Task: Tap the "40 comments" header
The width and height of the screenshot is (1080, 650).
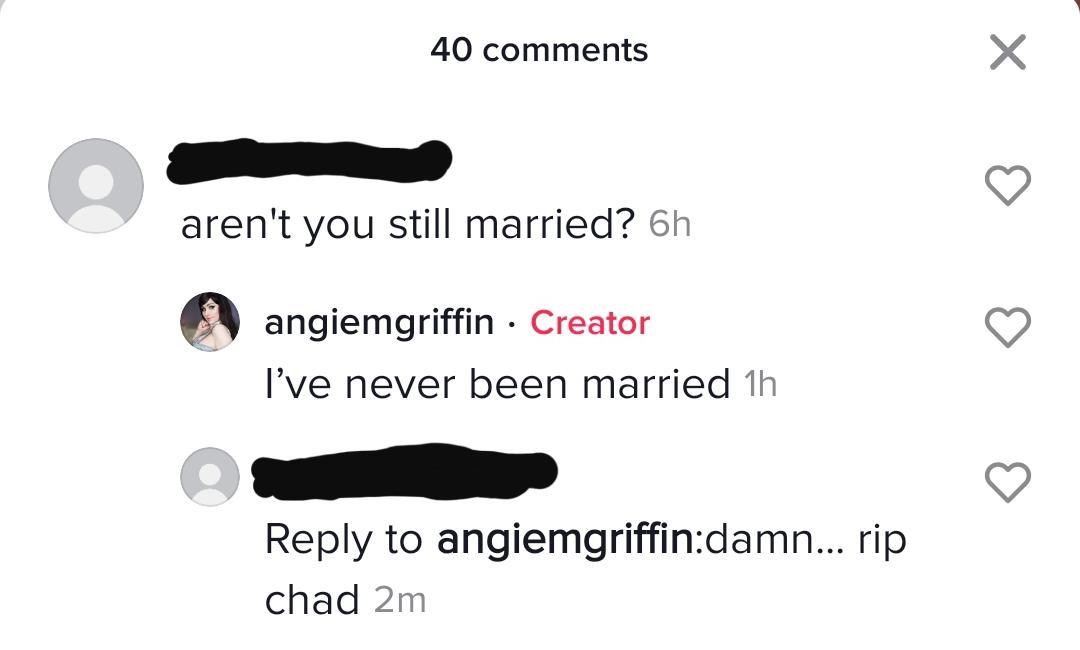Action: 539,50
